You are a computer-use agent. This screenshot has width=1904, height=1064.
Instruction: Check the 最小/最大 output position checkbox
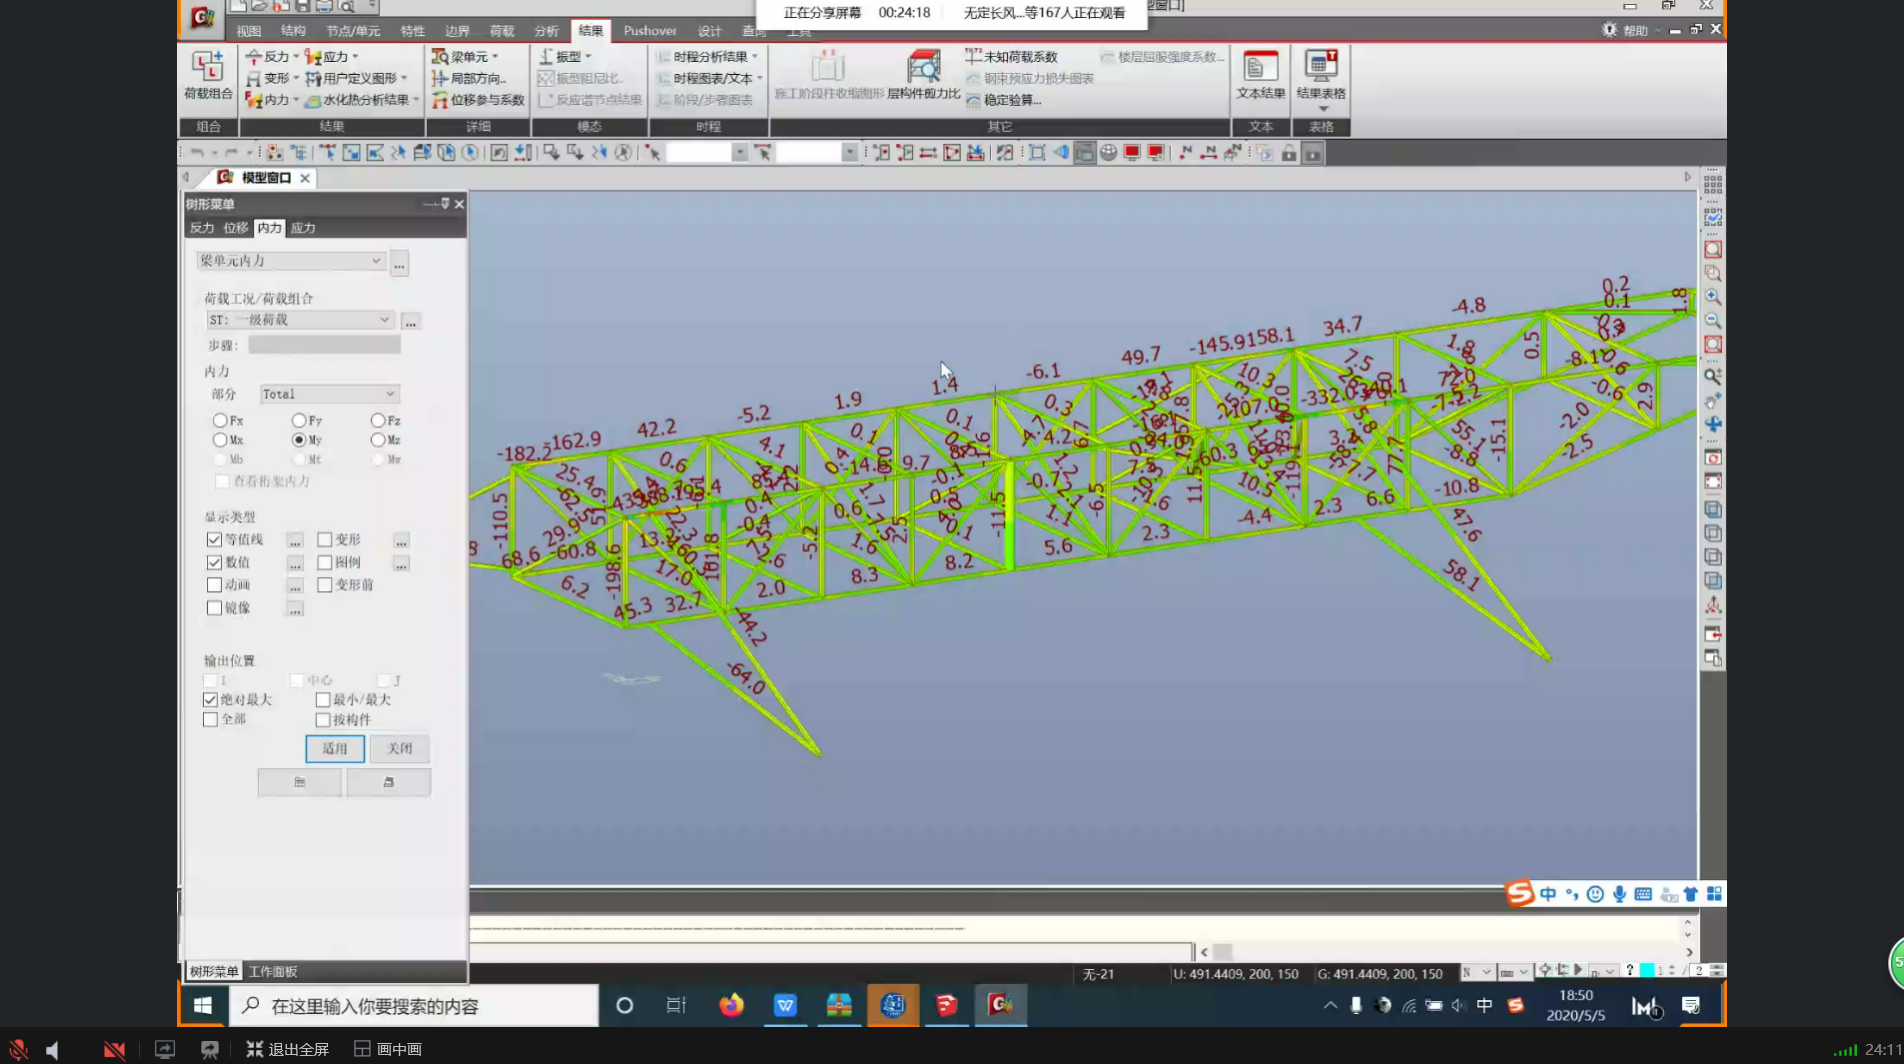(x=323, y=700)
